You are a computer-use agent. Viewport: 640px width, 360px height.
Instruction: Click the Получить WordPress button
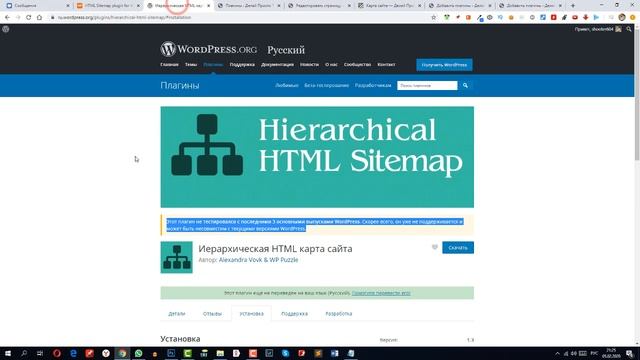point(444,65)
